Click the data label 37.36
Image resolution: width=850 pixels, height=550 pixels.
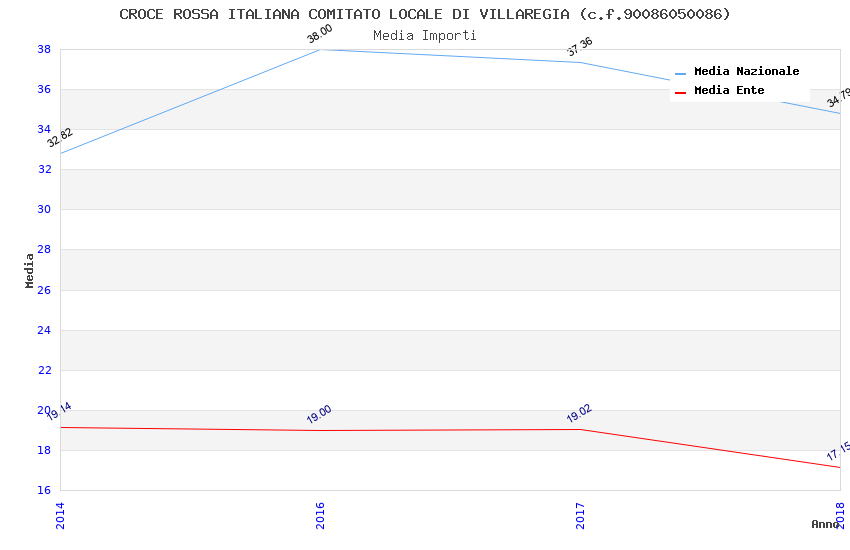click(x=579, y=47)
